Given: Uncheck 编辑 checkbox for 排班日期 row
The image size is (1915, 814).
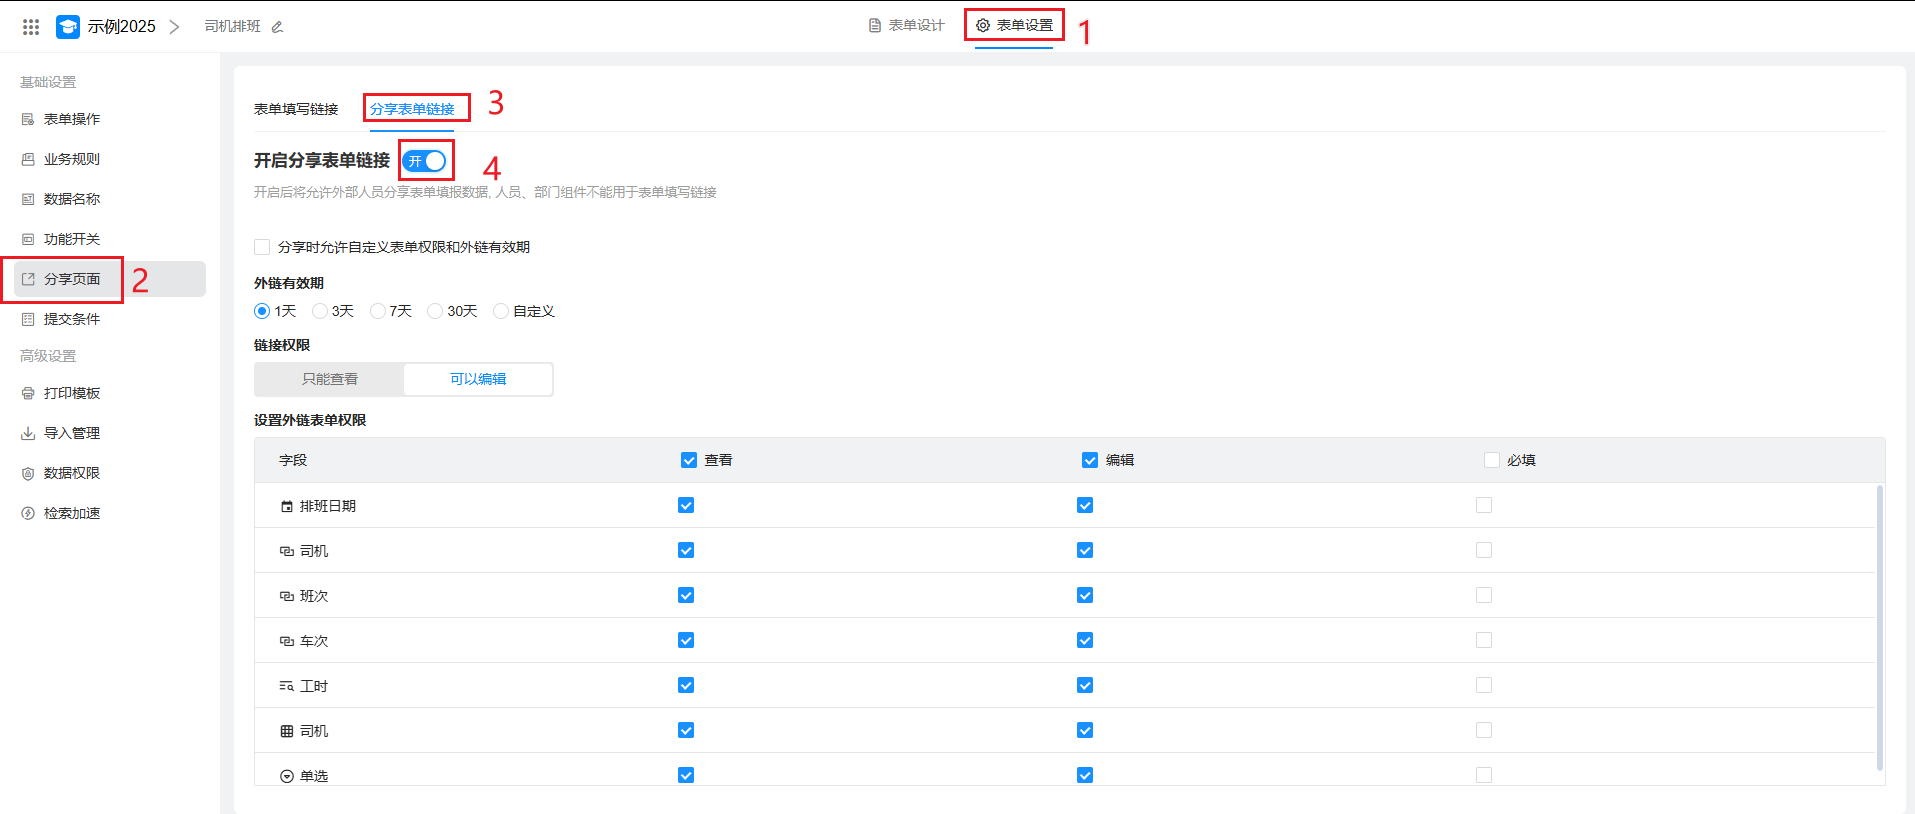Looking at the screenshot, I should [x=1085, y=505].
